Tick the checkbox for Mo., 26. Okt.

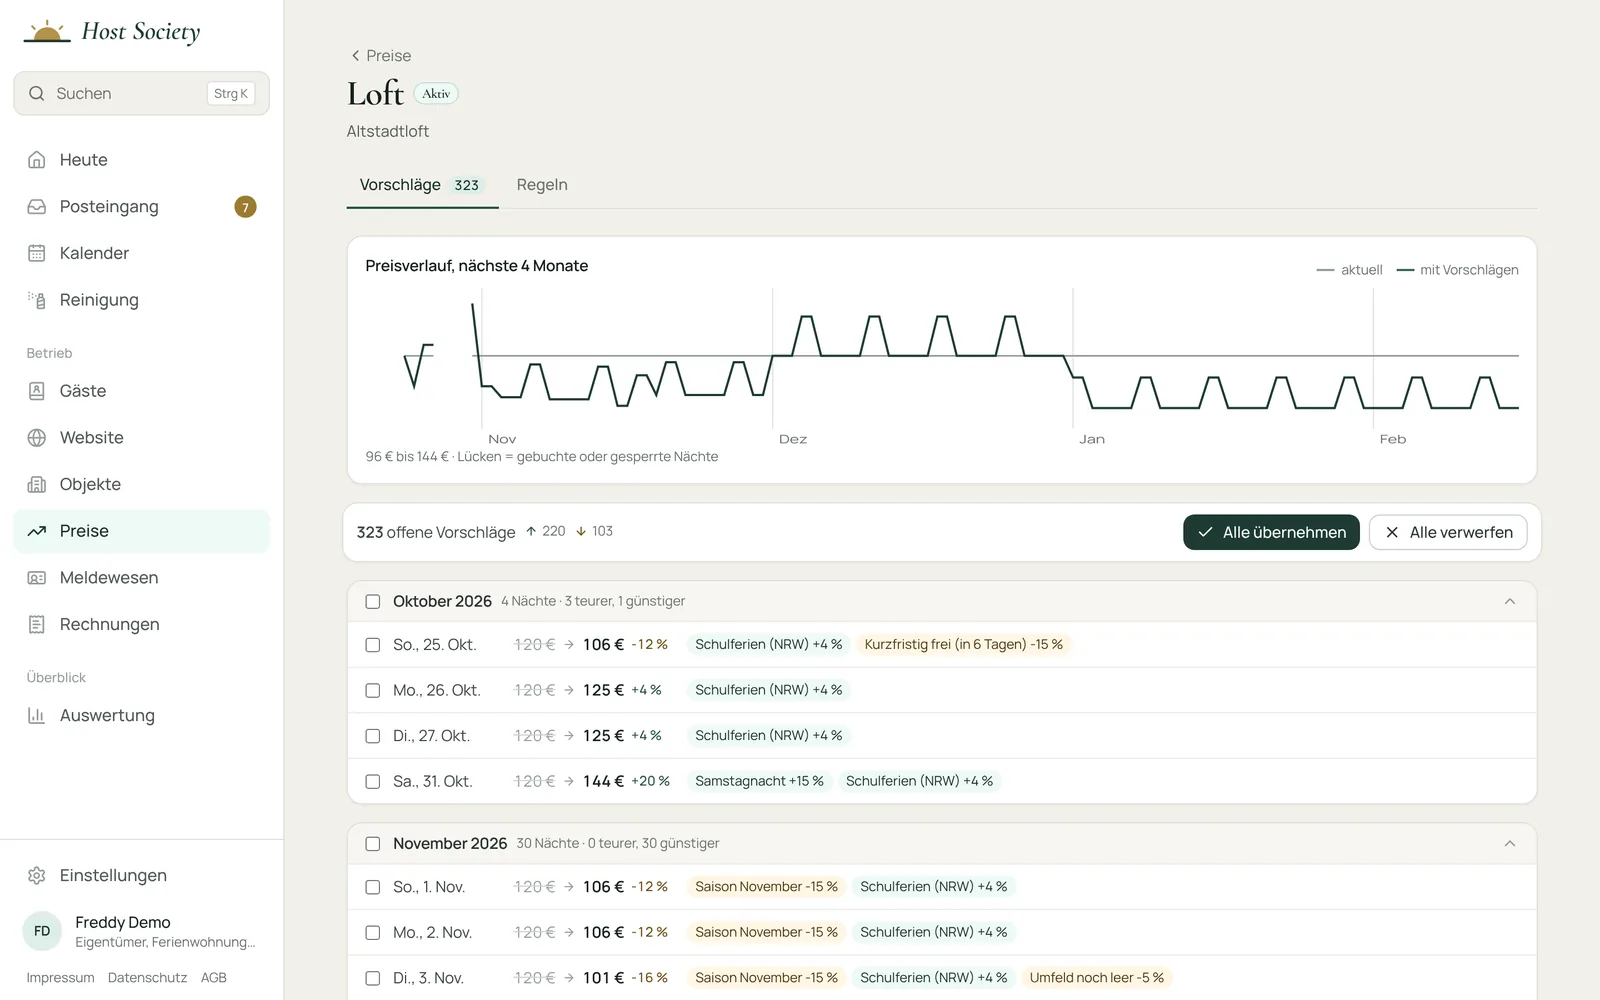(x=373, y=690)
